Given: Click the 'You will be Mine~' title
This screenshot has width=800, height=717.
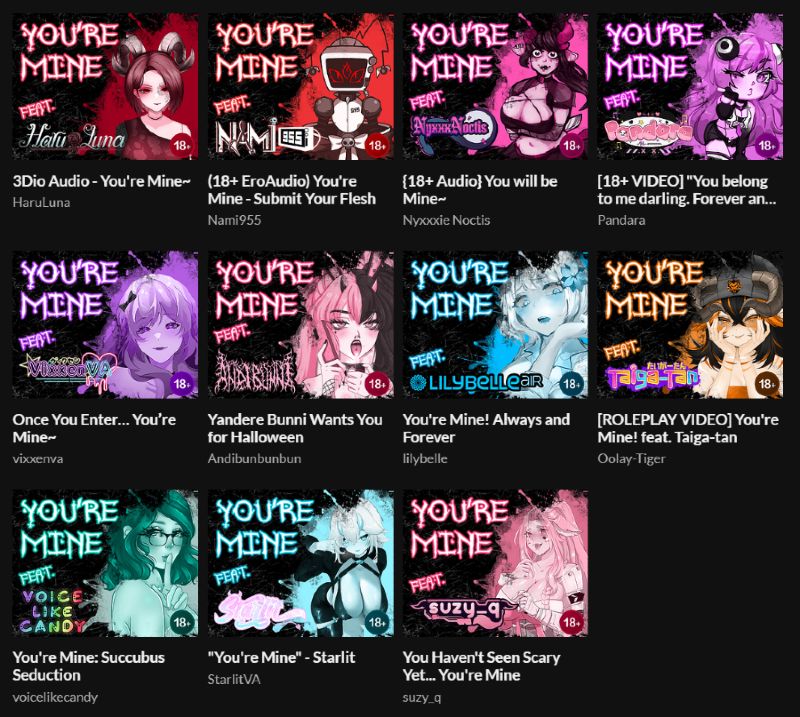Looking at the screenshot, I should [x=480, y=190].
